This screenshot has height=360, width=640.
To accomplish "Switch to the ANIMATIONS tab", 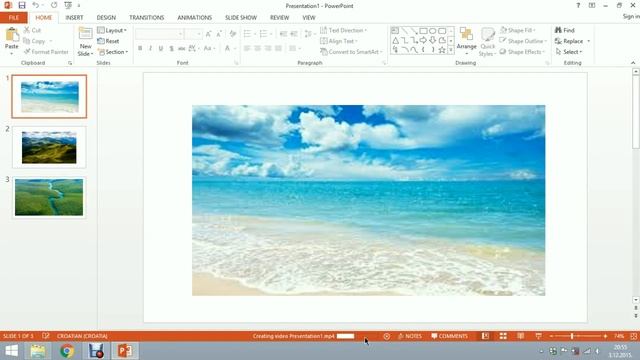I will click(x=195, y=18).
